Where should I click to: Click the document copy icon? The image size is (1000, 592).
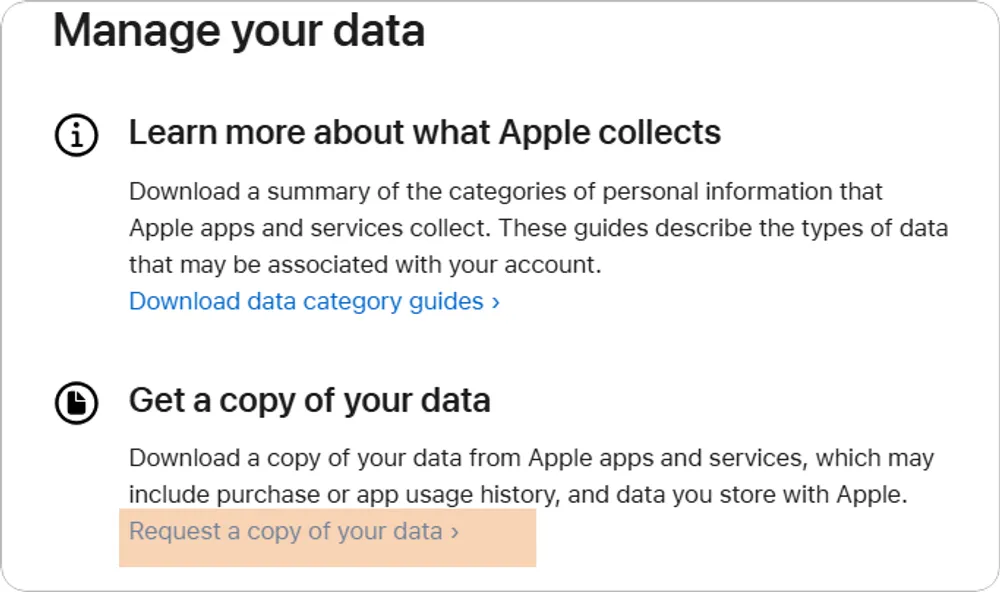click(x=76, y=403)
